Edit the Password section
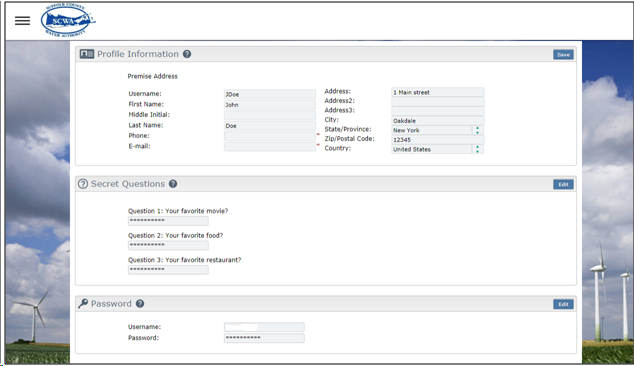 [563, 304]
